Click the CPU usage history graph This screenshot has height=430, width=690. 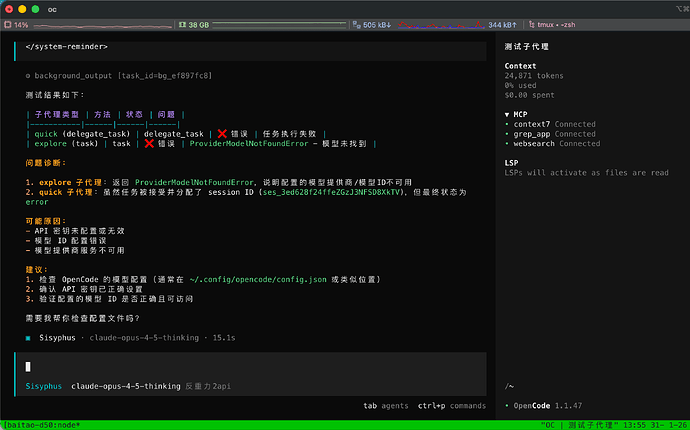[x=103, y=26]
